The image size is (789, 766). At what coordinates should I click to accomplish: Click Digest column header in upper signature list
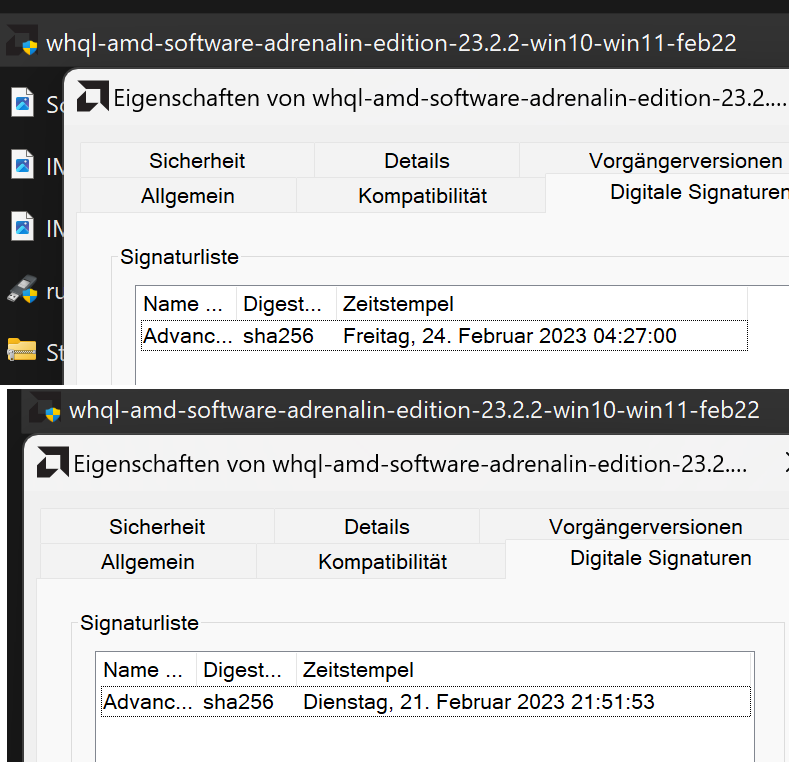pyautogui.click(x=286, y=303)
